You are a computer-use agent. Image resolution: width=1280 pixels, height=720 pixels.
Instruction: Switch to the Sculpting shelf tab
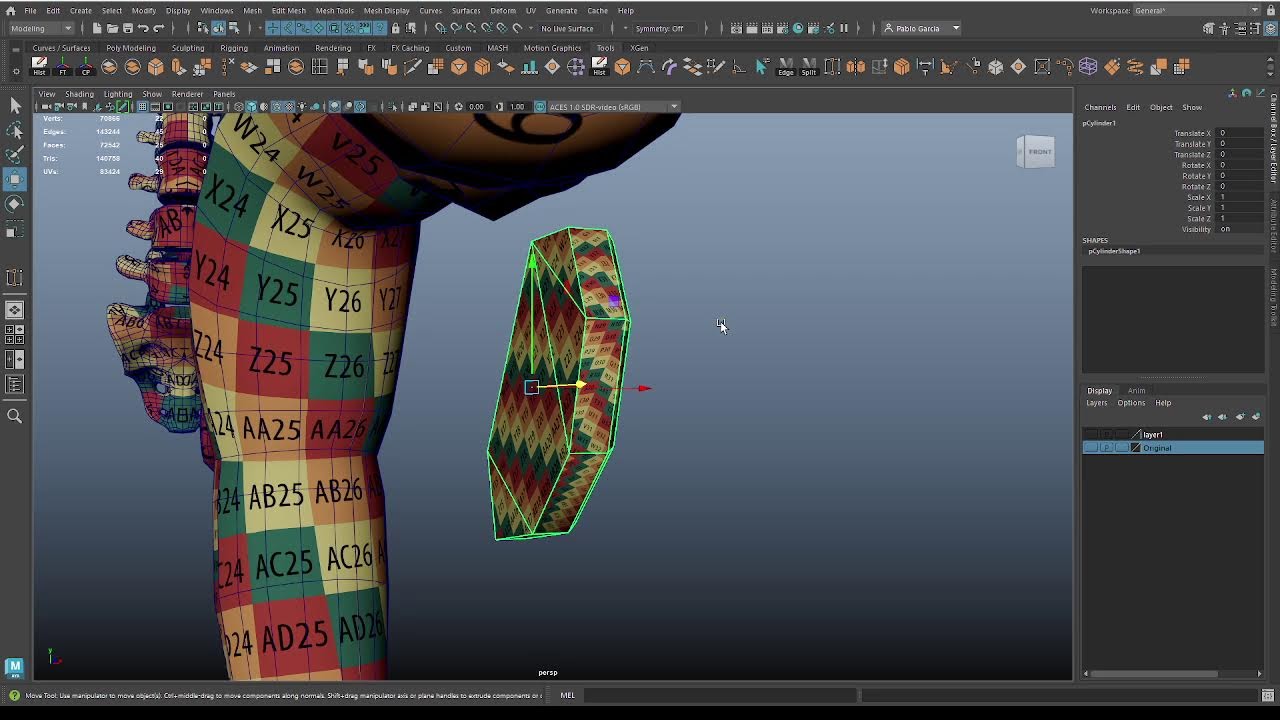(187, 48)
